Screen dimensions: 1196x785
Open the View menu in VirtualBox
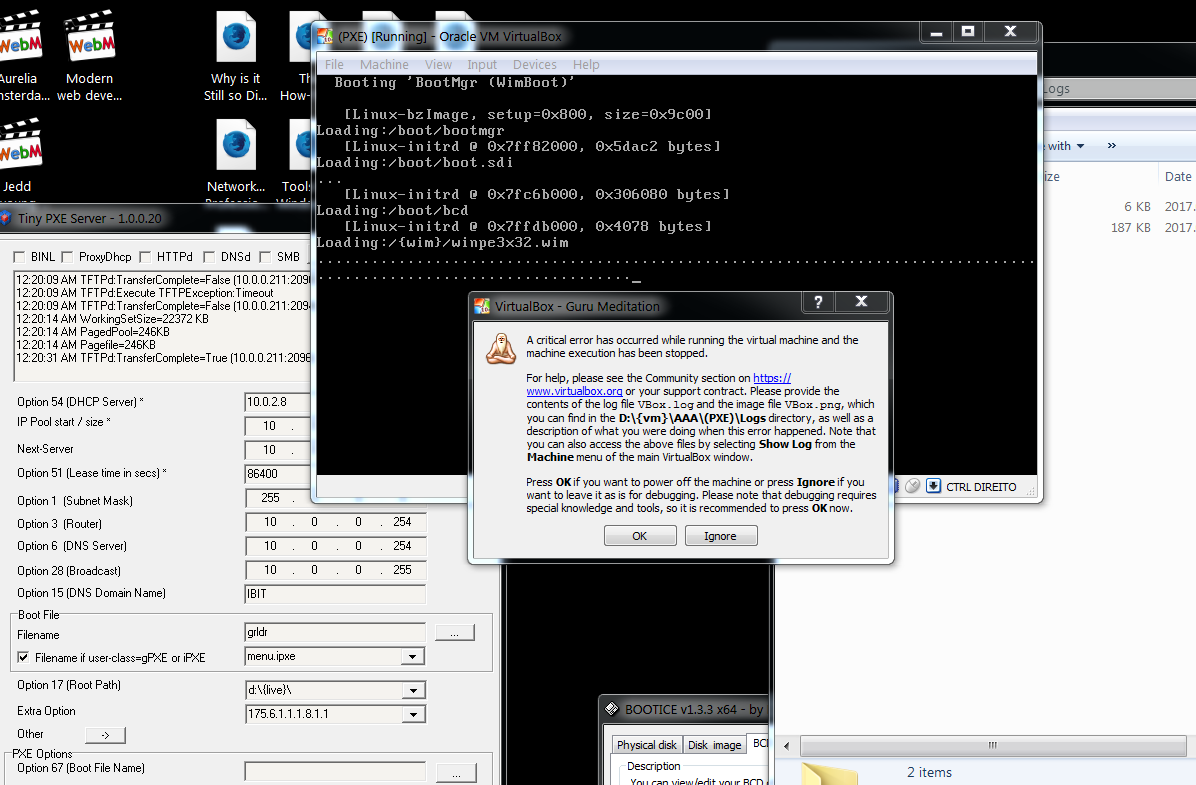(x=439, y=65)
